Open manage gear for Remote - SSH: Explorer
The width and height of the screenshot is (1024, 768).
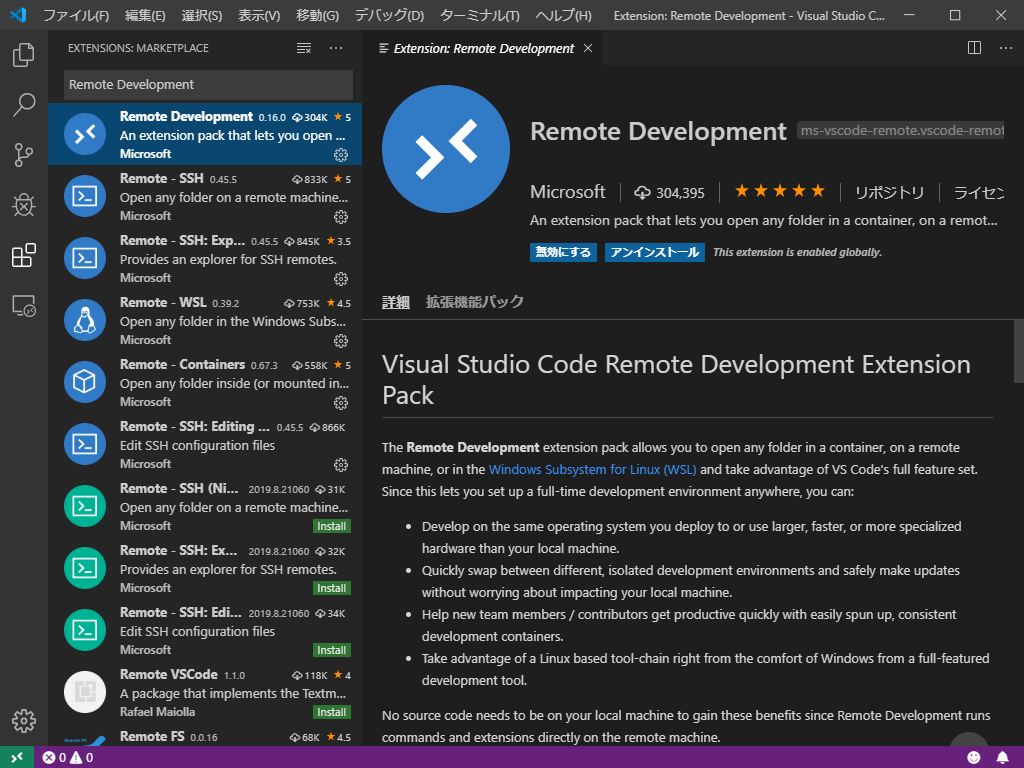[341, 279]
